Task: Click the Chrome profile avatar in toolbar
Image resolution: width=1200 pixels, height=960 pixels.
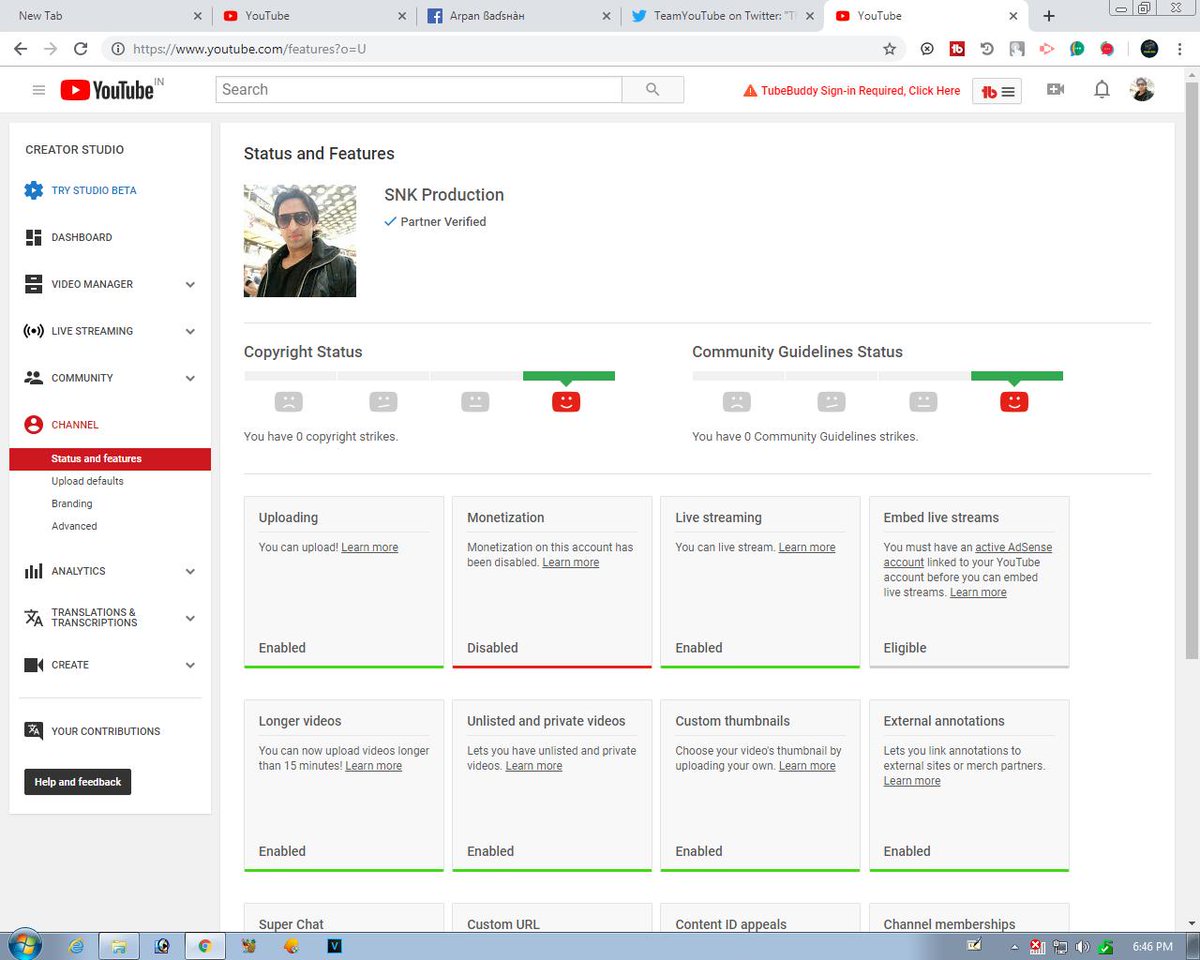Action: point(1149,48)
